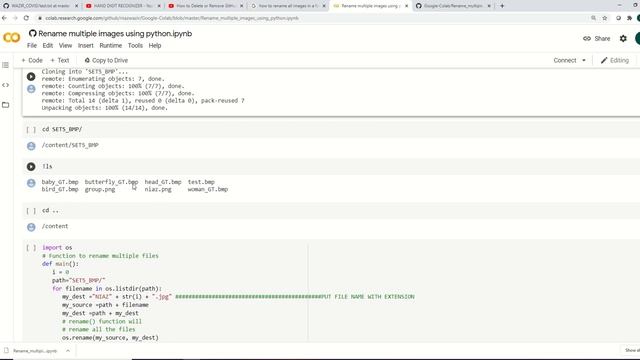Add a new Code cell

(x=32, y=60)
